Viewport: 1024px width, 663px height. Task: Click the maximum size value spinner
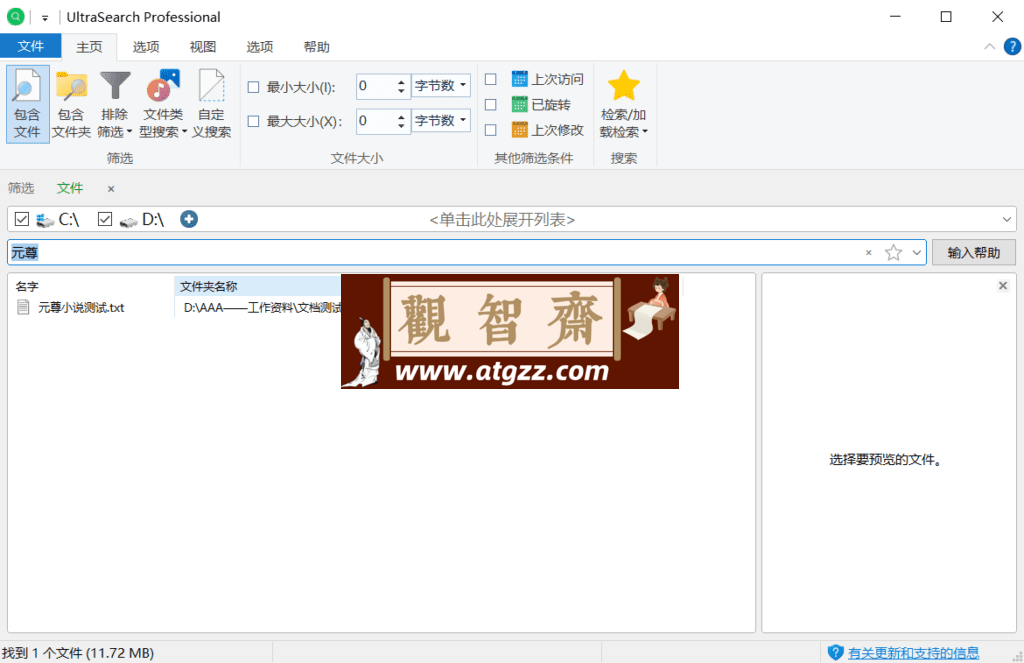pyautogui.click(x=401, y=121)
